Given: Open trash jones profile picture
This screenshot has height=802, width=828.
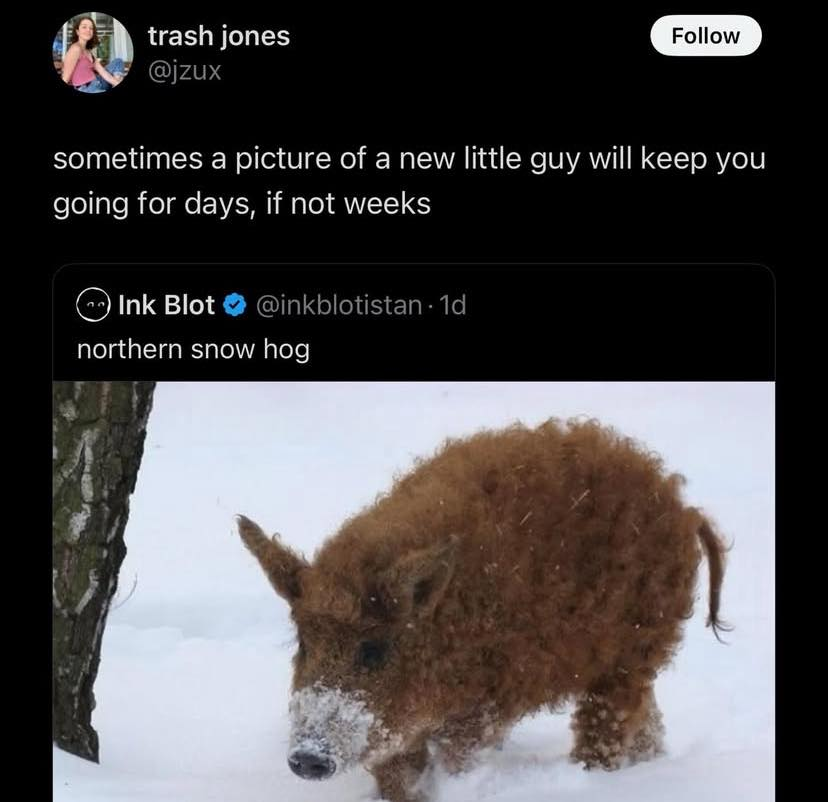Looking at the screenshot, I should pyautogui.click(x=93, y=53).
